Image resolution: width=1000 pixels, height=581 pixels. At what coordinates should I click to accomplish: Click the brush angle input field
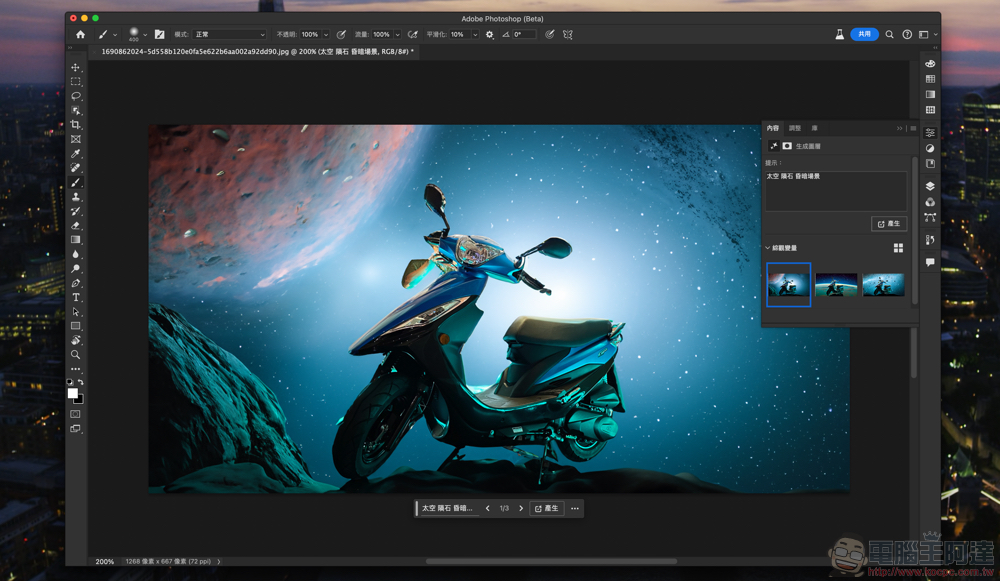[x=524, y=34]
